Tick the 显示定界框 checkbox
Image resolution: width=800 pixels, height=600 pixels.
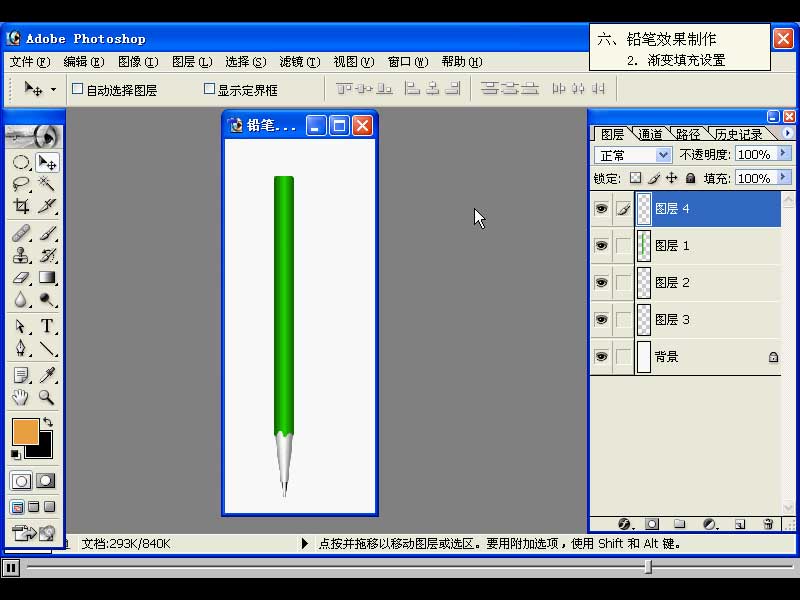pos(209,89)
